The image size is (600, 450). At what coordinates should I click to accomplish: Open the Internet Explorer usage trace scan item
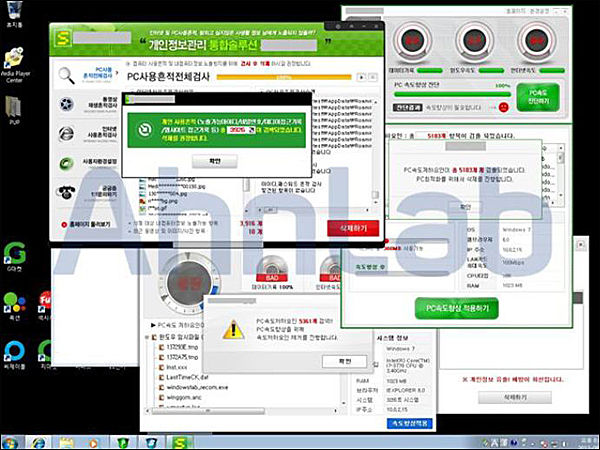(x=66, y=134)
